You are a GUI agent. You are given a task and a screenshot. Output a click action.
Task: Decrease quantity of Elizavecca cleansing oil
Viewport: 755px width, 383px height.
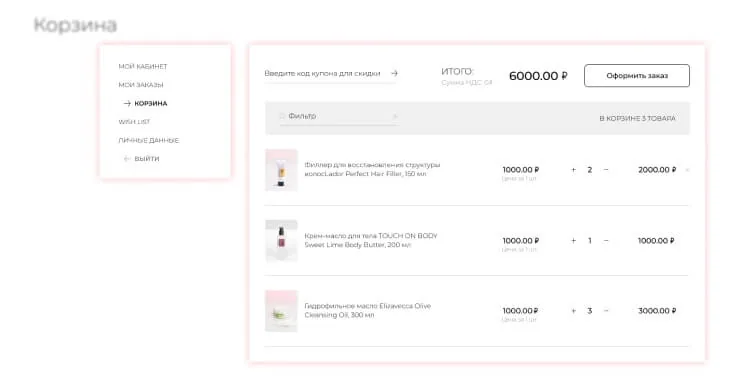click(x=606, y=311)
